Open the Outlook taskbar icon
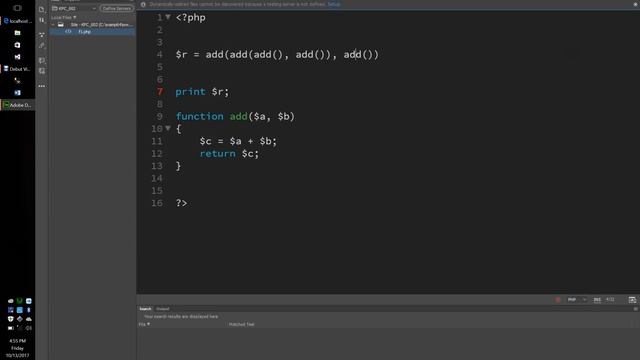The height and width of the screenshot is (360, 640). [17, 93]
